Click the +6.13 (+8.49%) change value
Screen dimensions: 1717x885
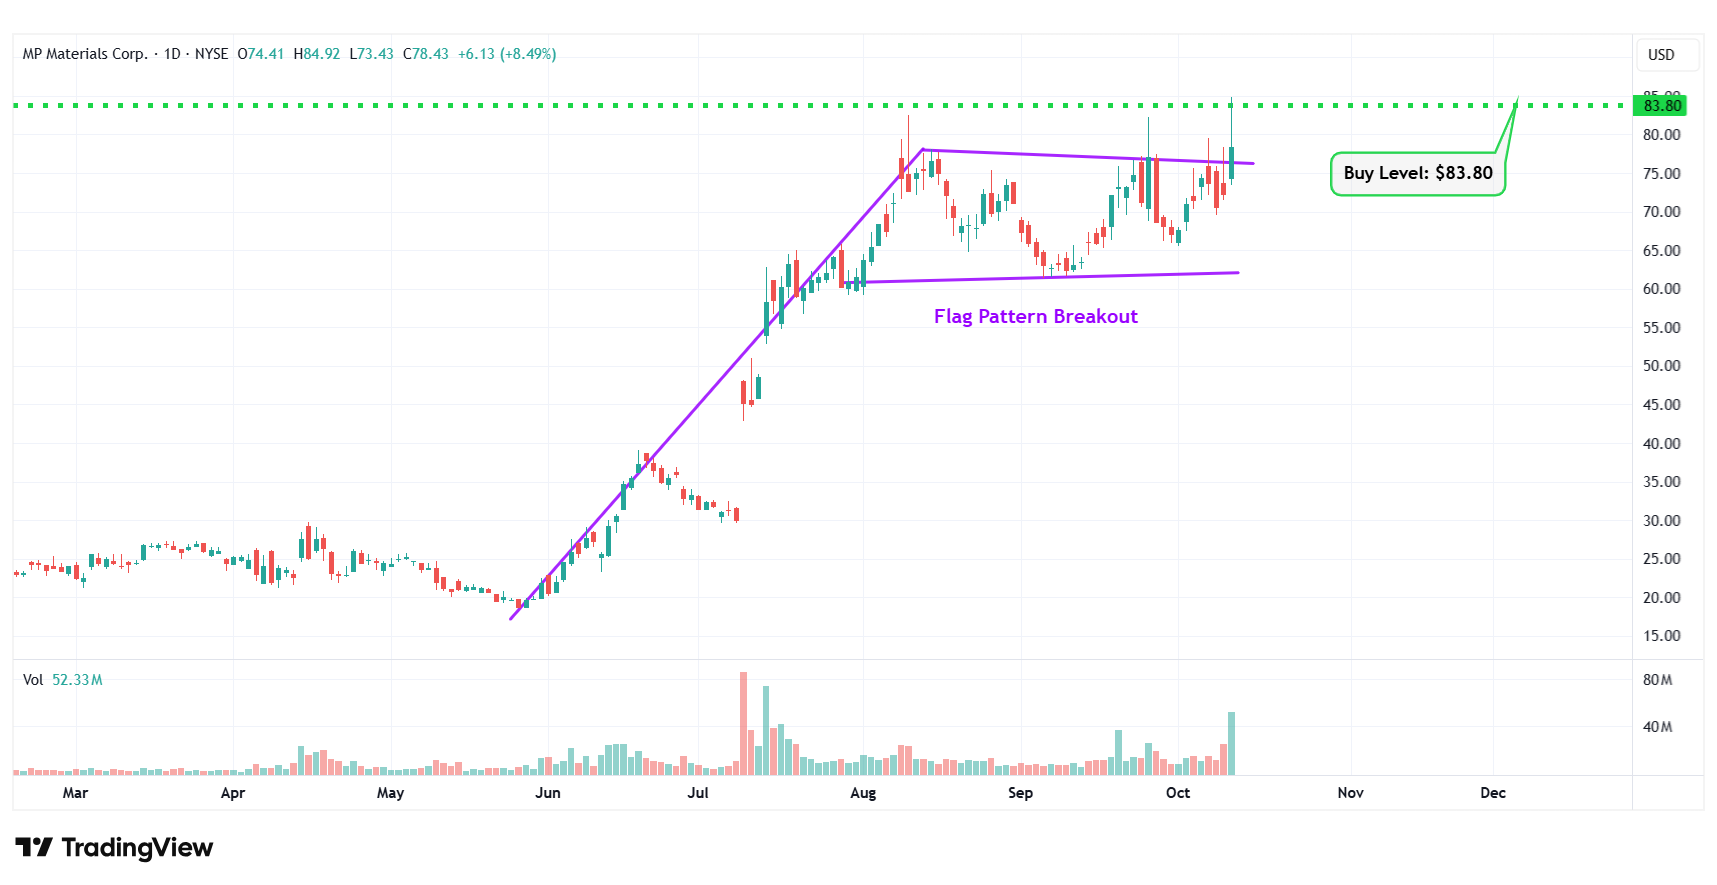click(506, 54)
